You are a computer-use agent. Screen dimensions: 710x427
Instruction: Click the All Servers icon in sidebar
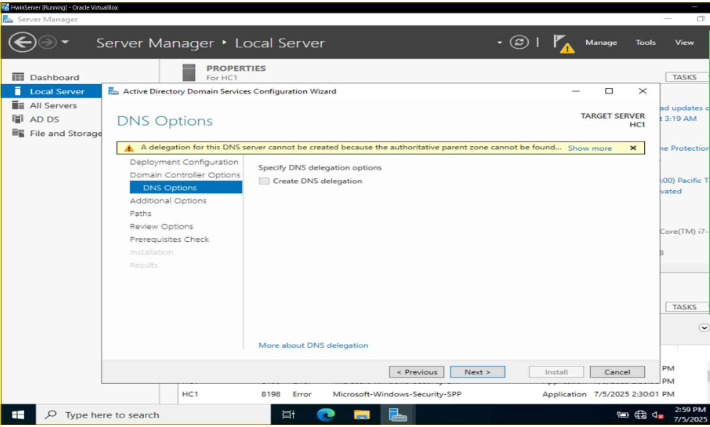point(18,105)
